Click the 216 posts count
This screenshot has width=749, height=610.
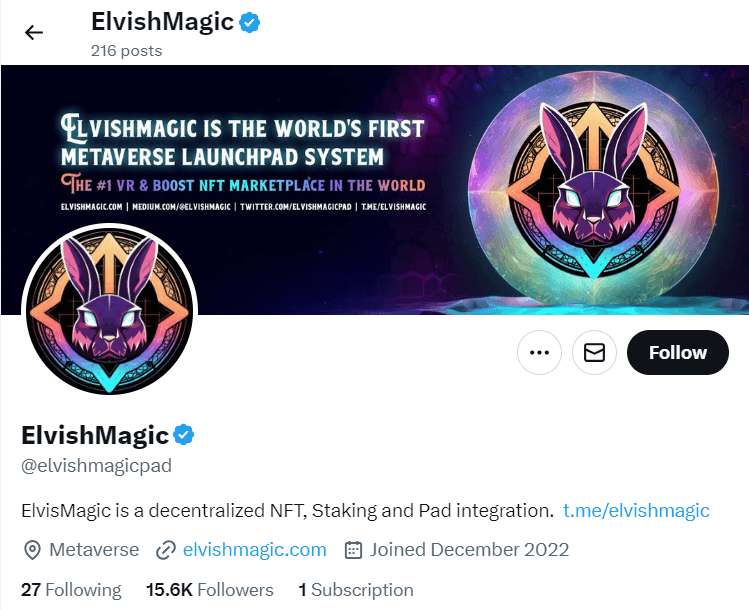click(126, 50)
